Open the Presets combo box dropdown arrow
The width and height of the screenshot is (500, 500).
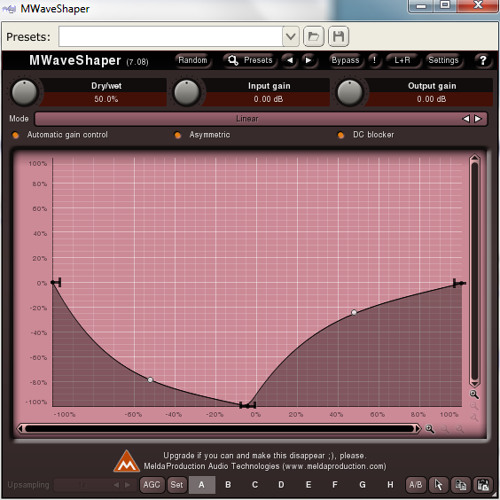(290, 36)
